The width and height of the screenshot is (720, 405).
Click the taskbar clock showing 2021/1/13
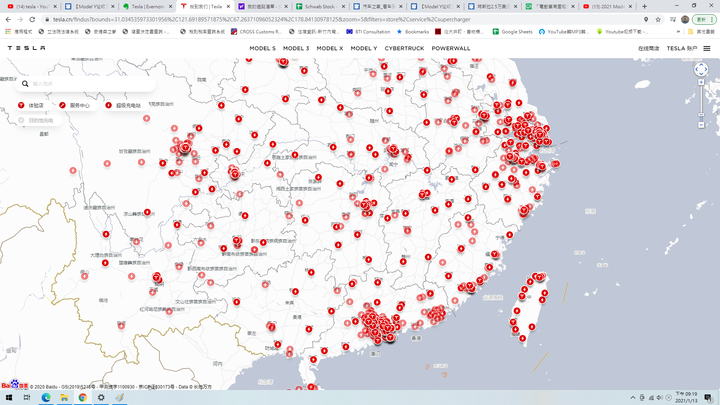pos(686,398)
